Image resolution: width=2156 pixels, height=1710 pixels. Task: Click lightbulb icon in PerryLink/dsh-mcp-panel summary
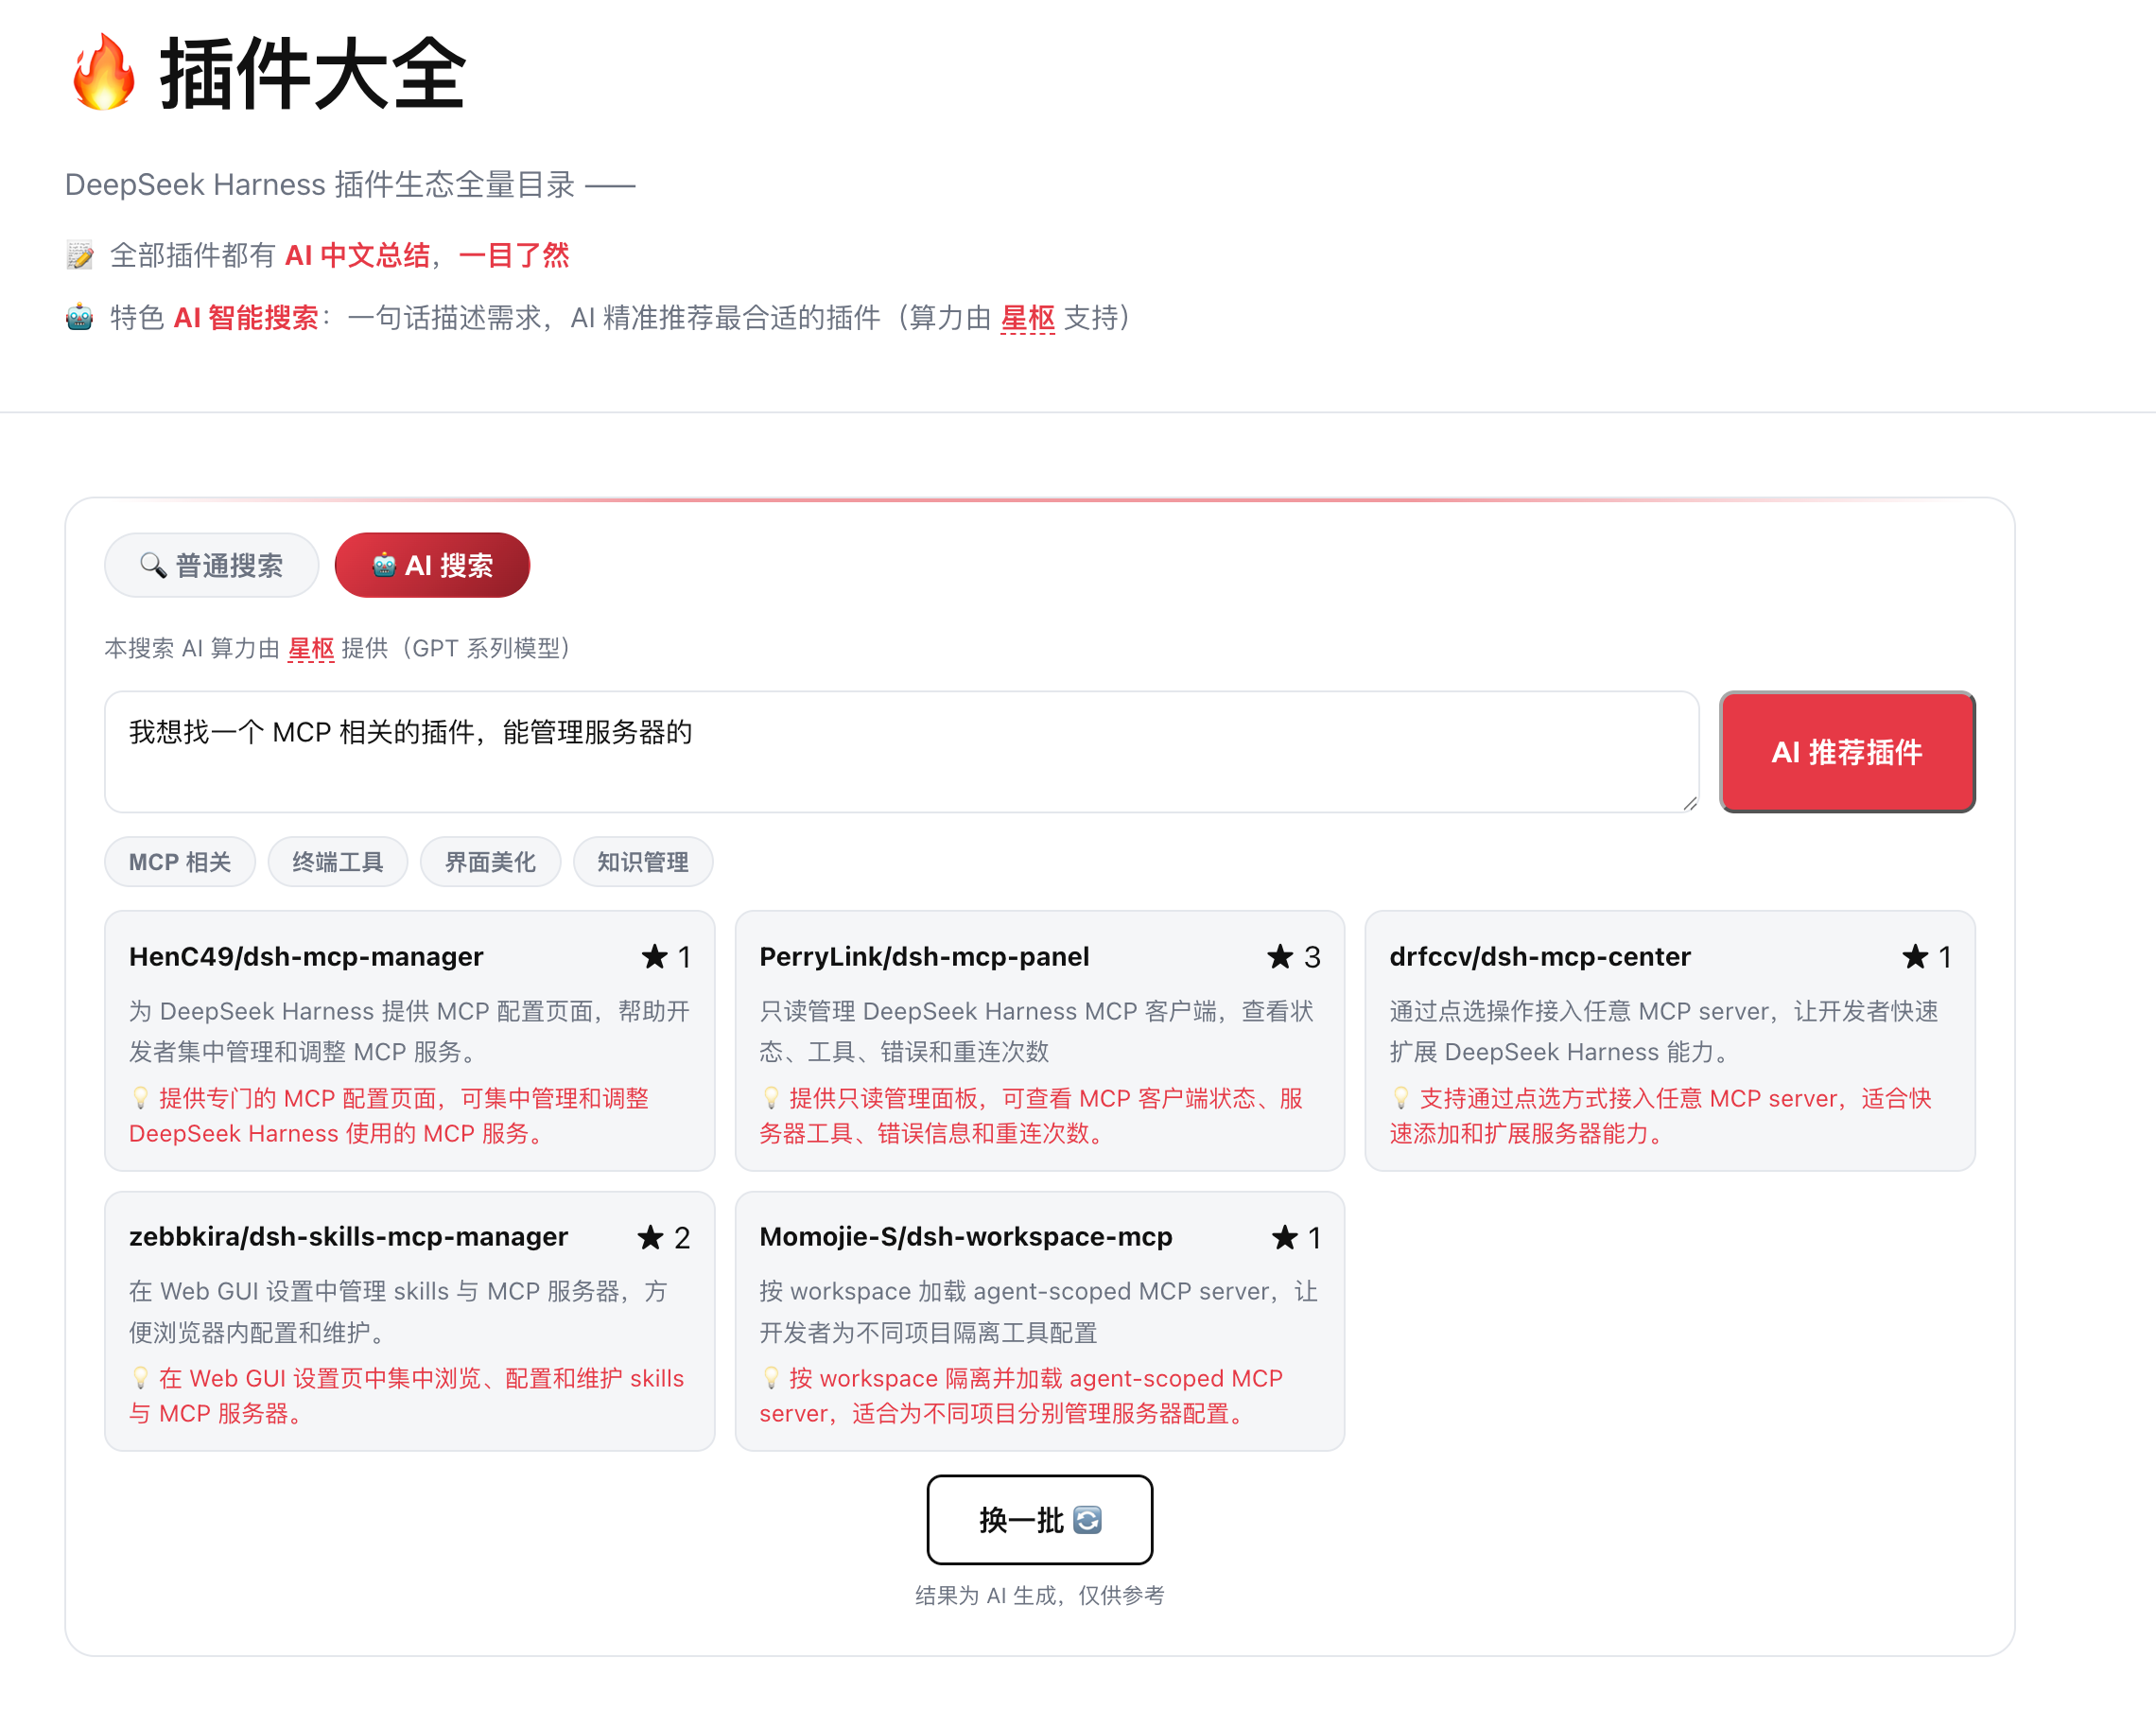[771, 1098]
